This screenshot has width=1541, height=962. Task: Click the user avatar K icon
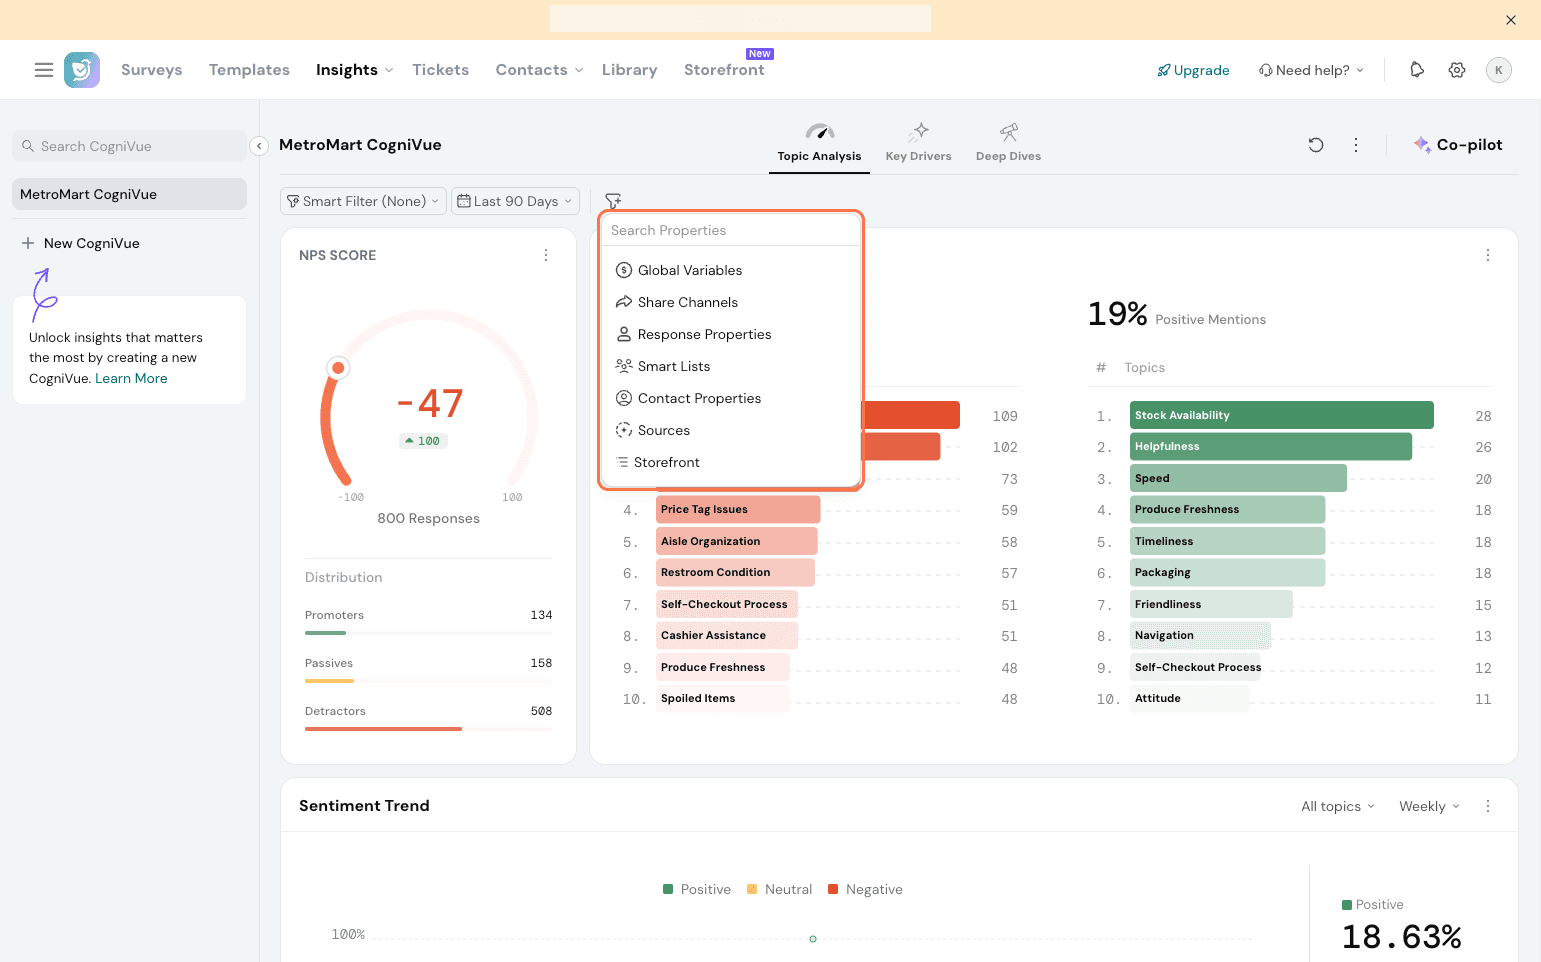tap(1498, 70)
